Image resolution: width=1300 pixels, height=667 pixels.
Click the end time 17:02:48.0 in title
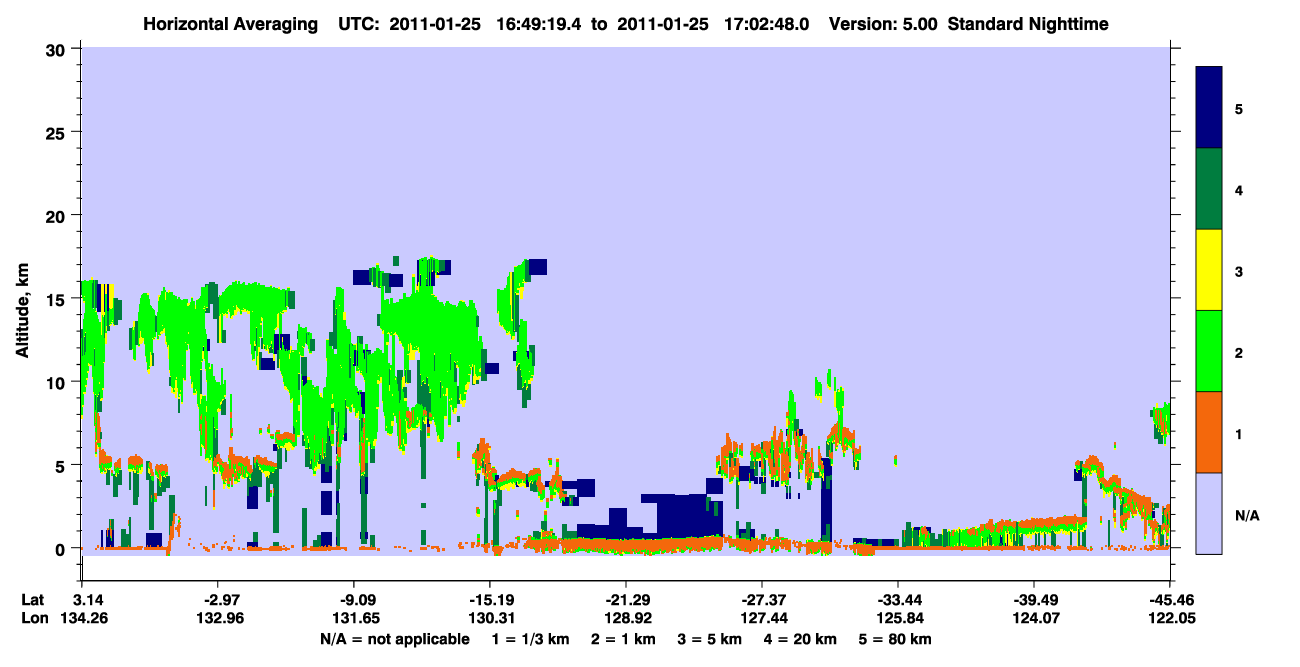pos(766,24)
